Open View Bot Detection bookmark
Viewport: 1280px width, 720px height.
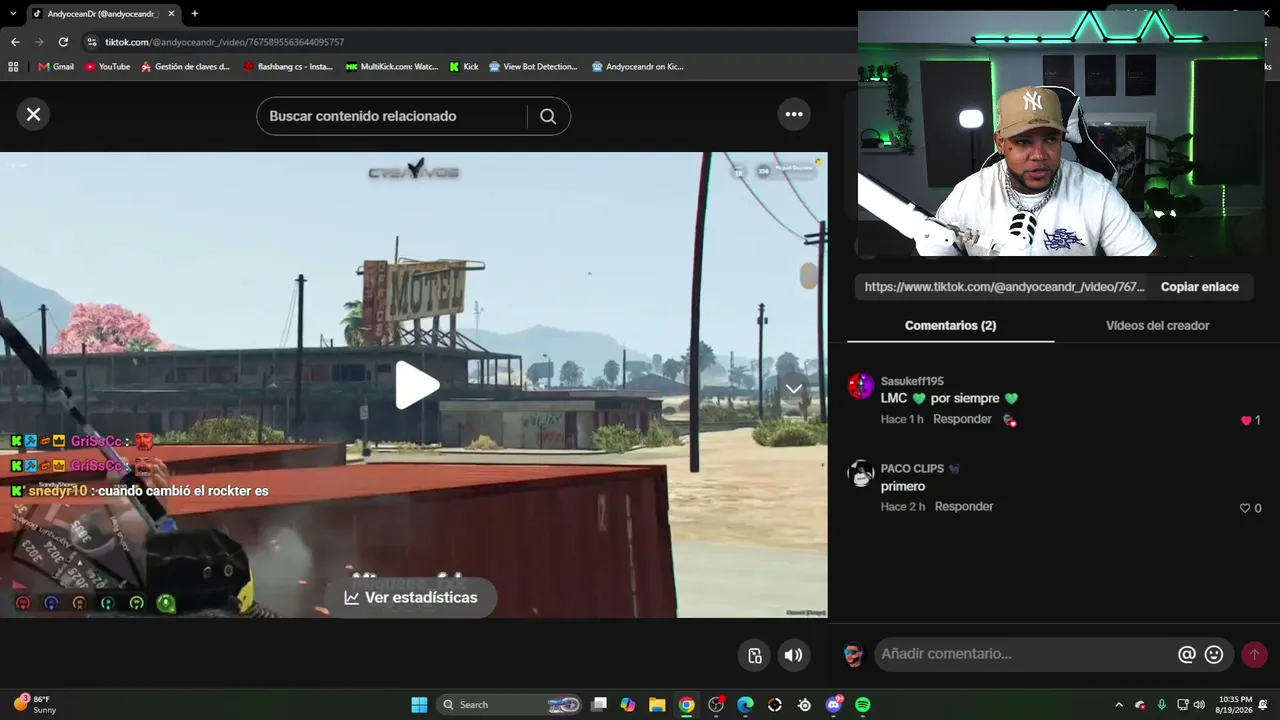(x=533, y=67)
